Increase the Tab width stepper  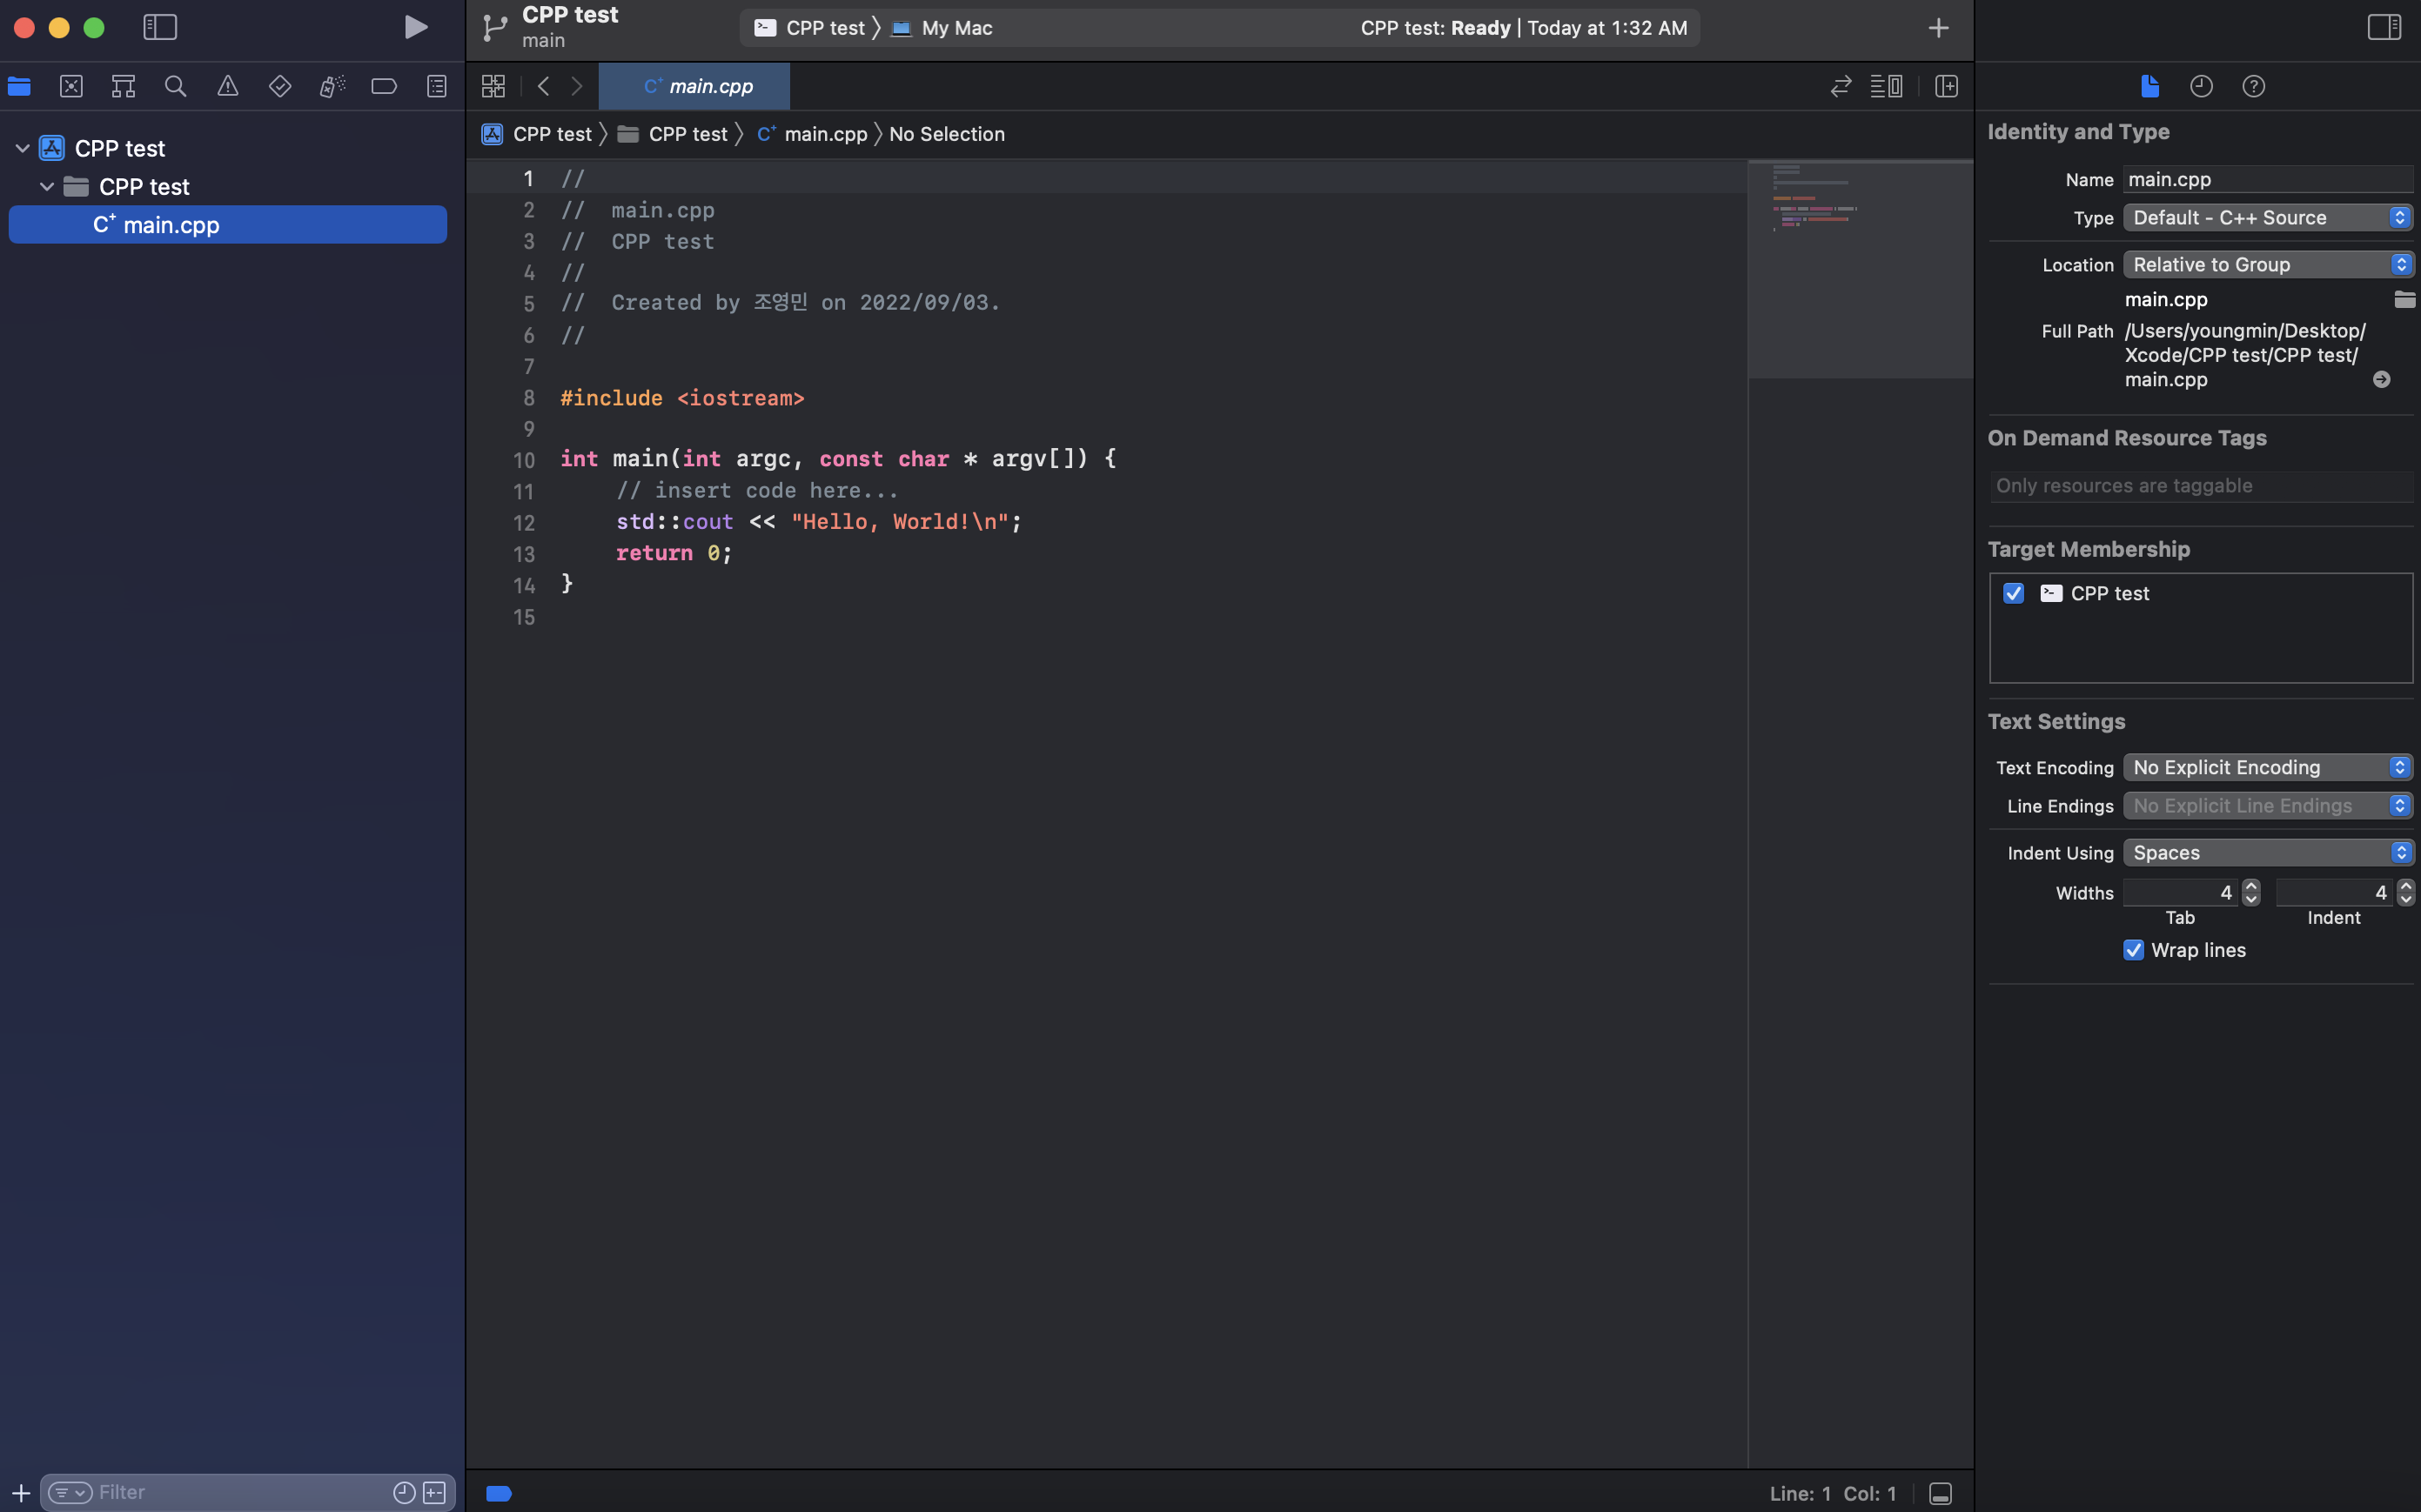click(x=2251, y=886)
